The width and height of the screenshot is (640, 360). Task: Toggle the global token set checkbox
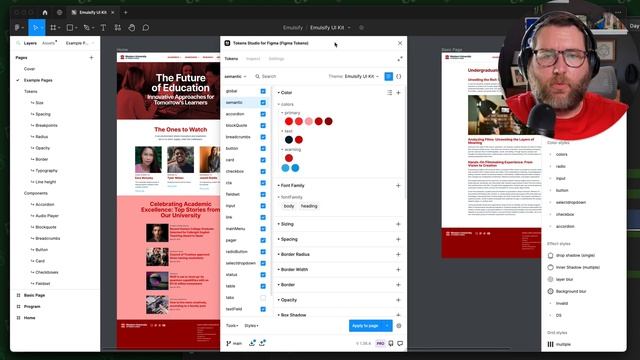263,91
